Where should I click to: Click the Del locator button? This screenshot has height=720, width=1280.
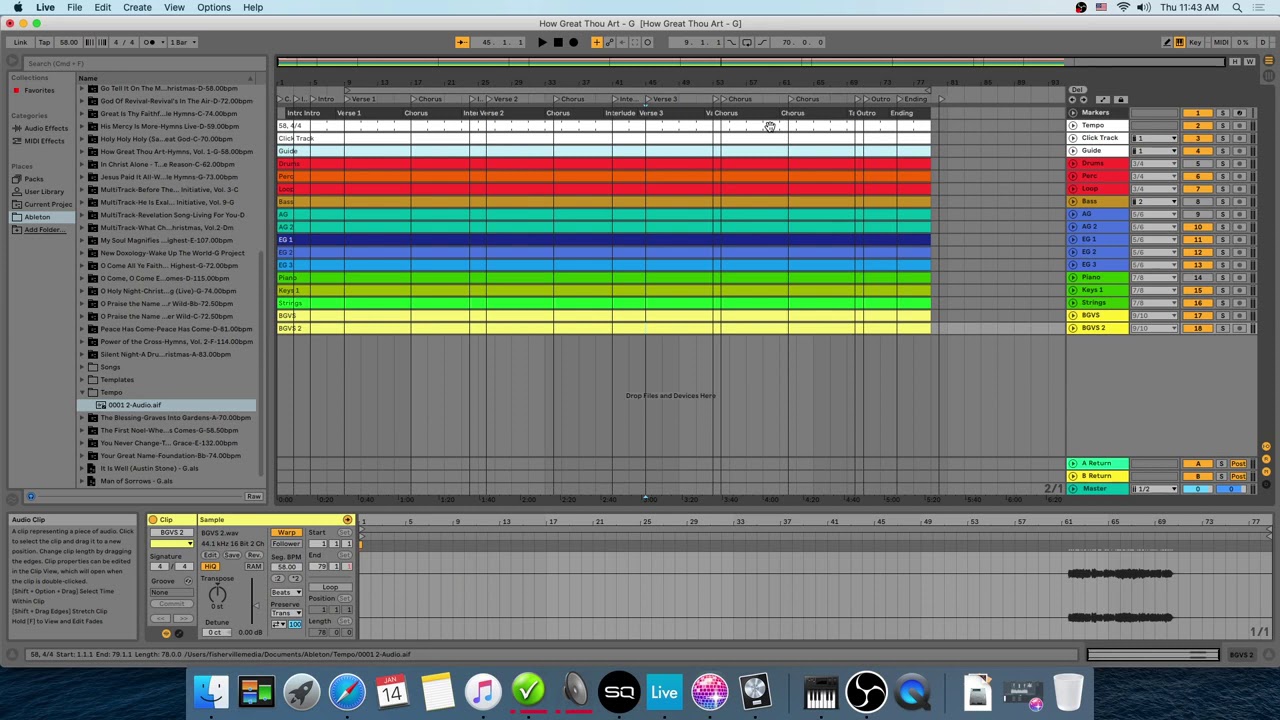(1077, 90)
